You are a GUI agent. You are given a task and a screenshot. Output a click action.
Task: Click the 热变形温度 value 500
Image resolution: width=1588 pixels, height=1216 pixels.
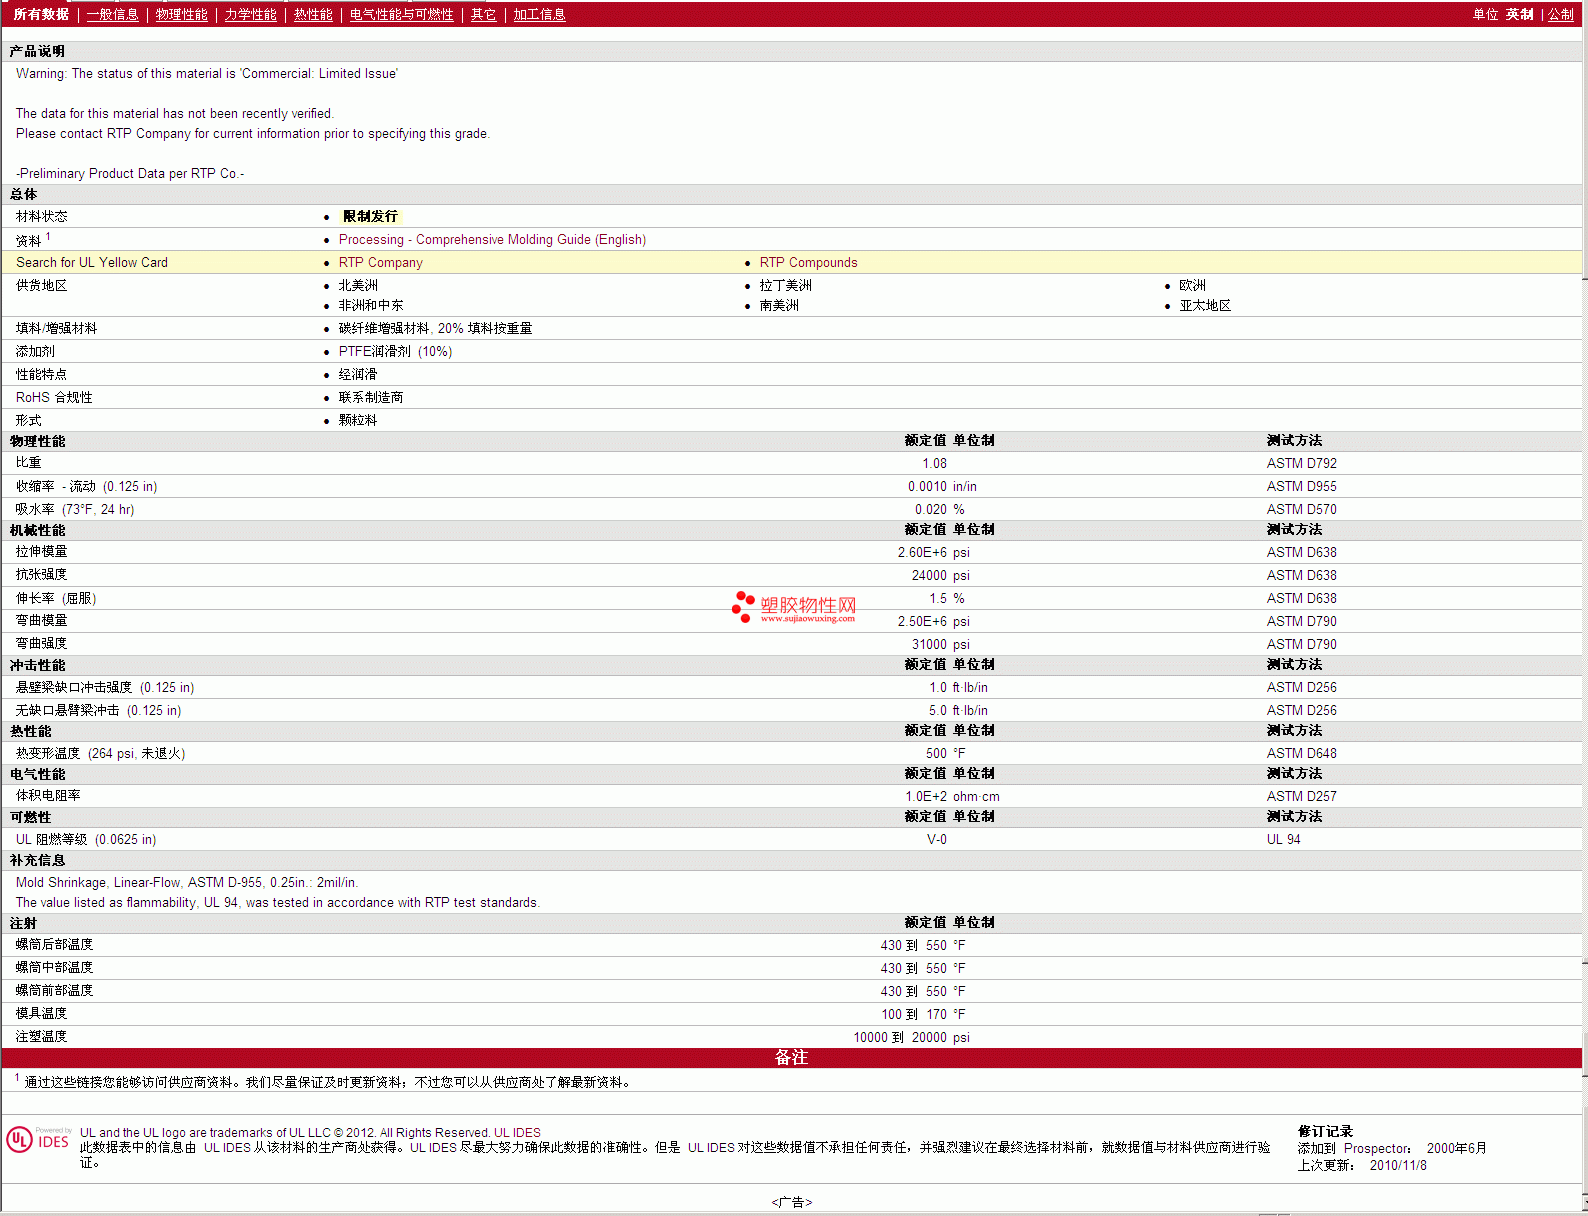[x=936, y=753]
